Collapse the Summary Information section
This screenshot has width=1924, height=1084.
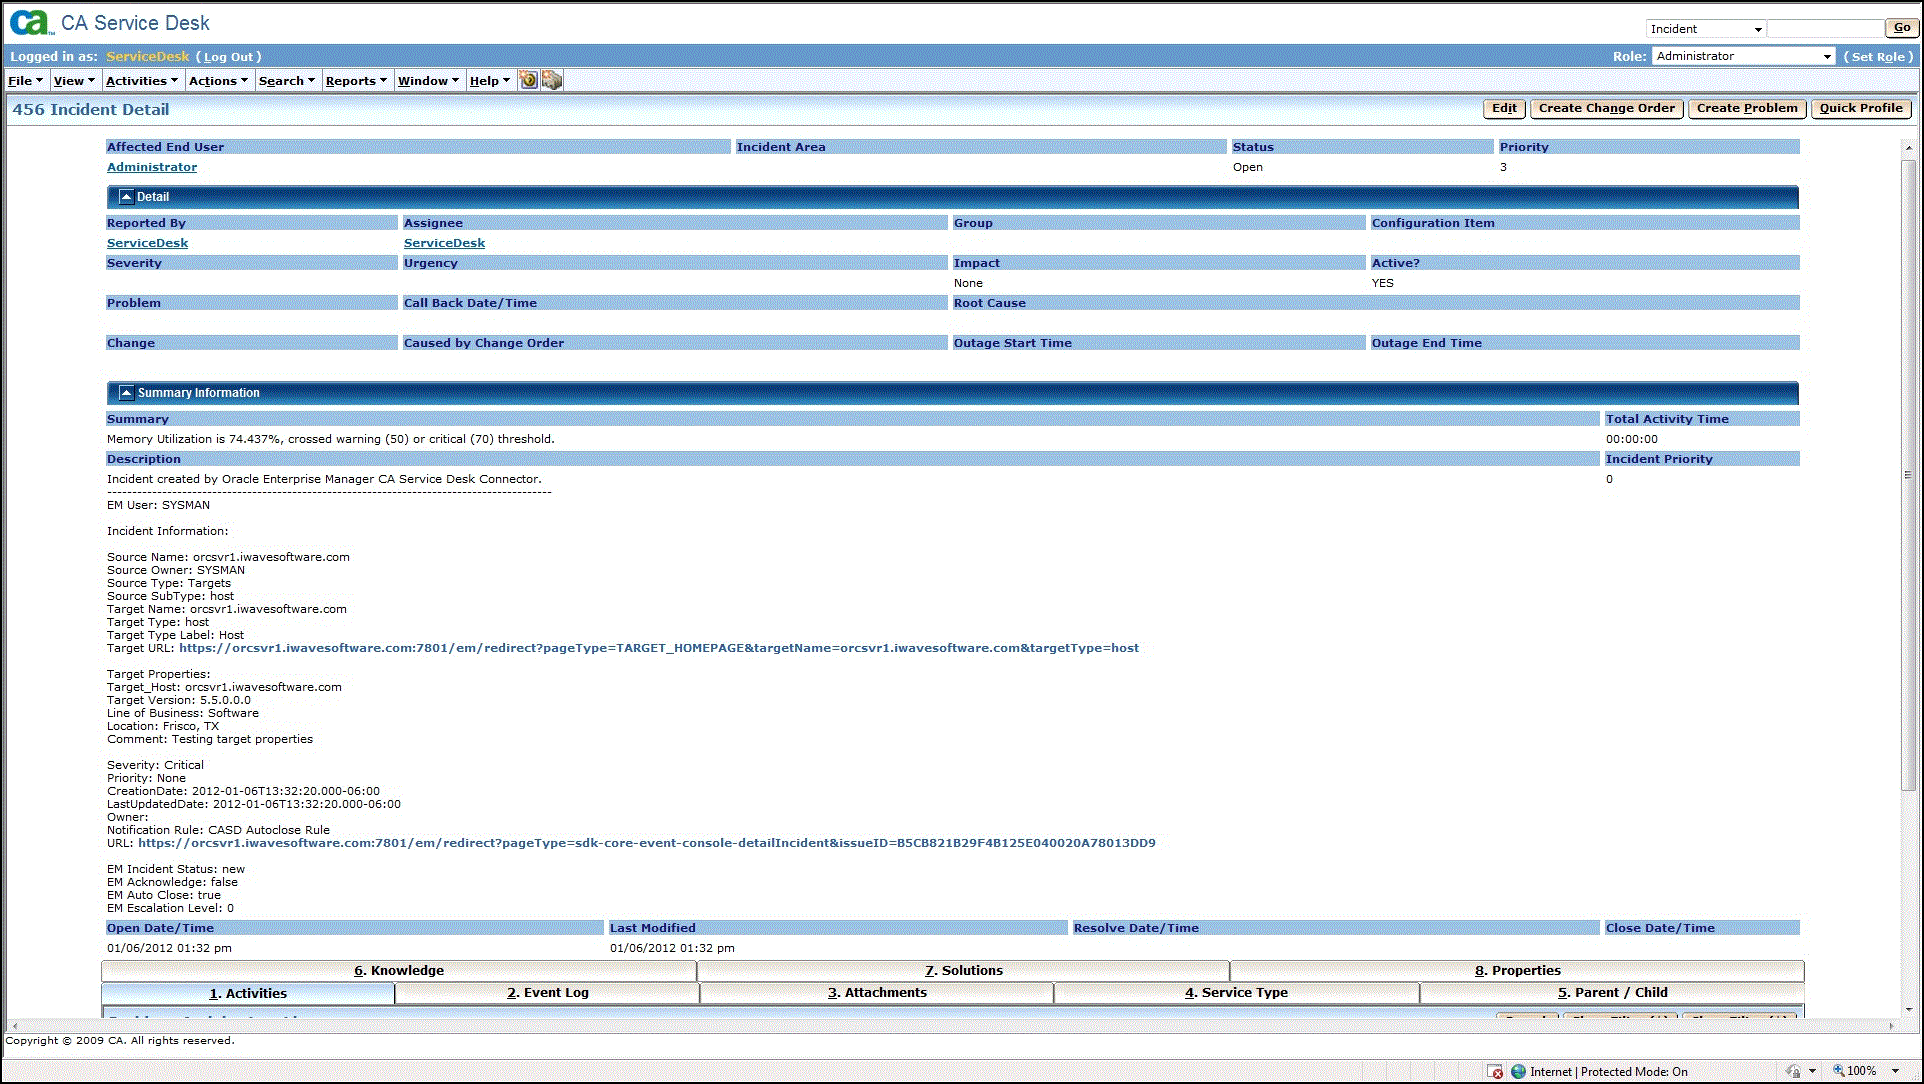(126, 393)
